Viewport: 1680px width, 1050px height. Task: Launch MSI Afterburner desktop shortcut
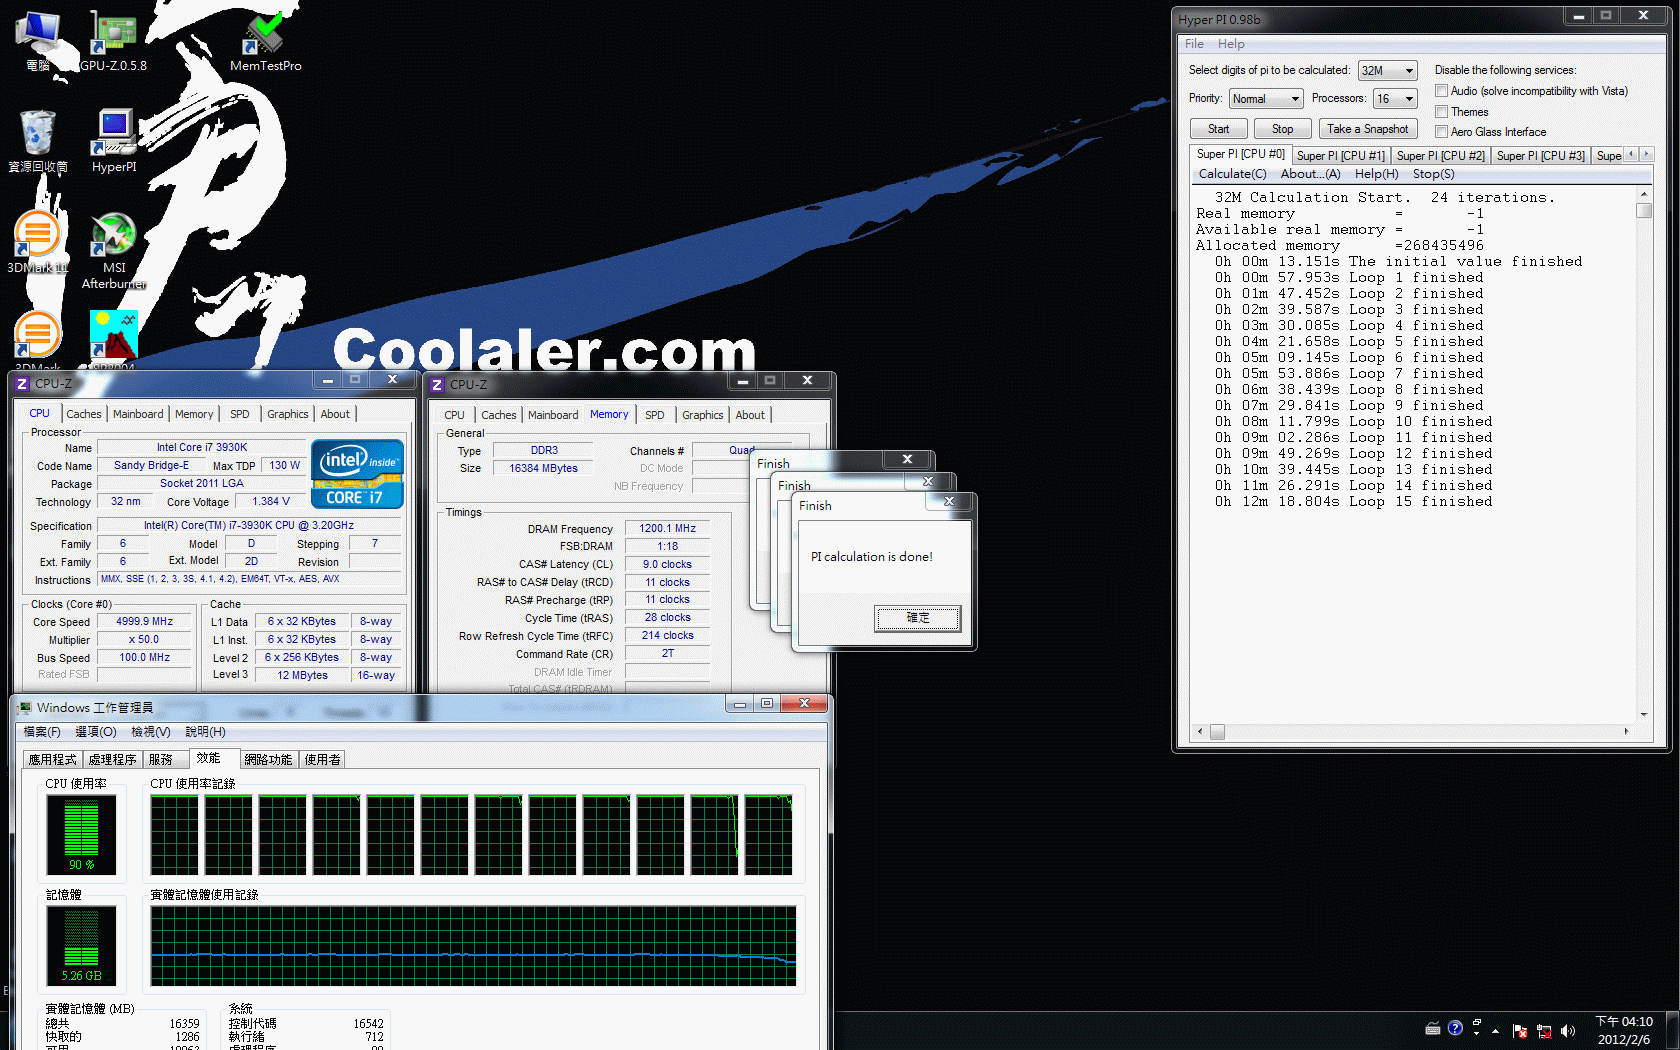(114, 250)
